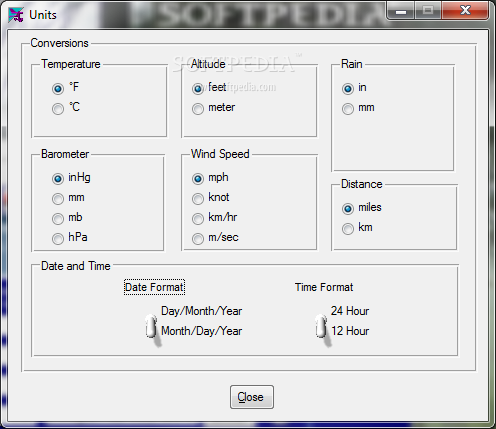Set Barometer to hPa
Viewport: 496px width, 429px height.
tap(58, 239)
